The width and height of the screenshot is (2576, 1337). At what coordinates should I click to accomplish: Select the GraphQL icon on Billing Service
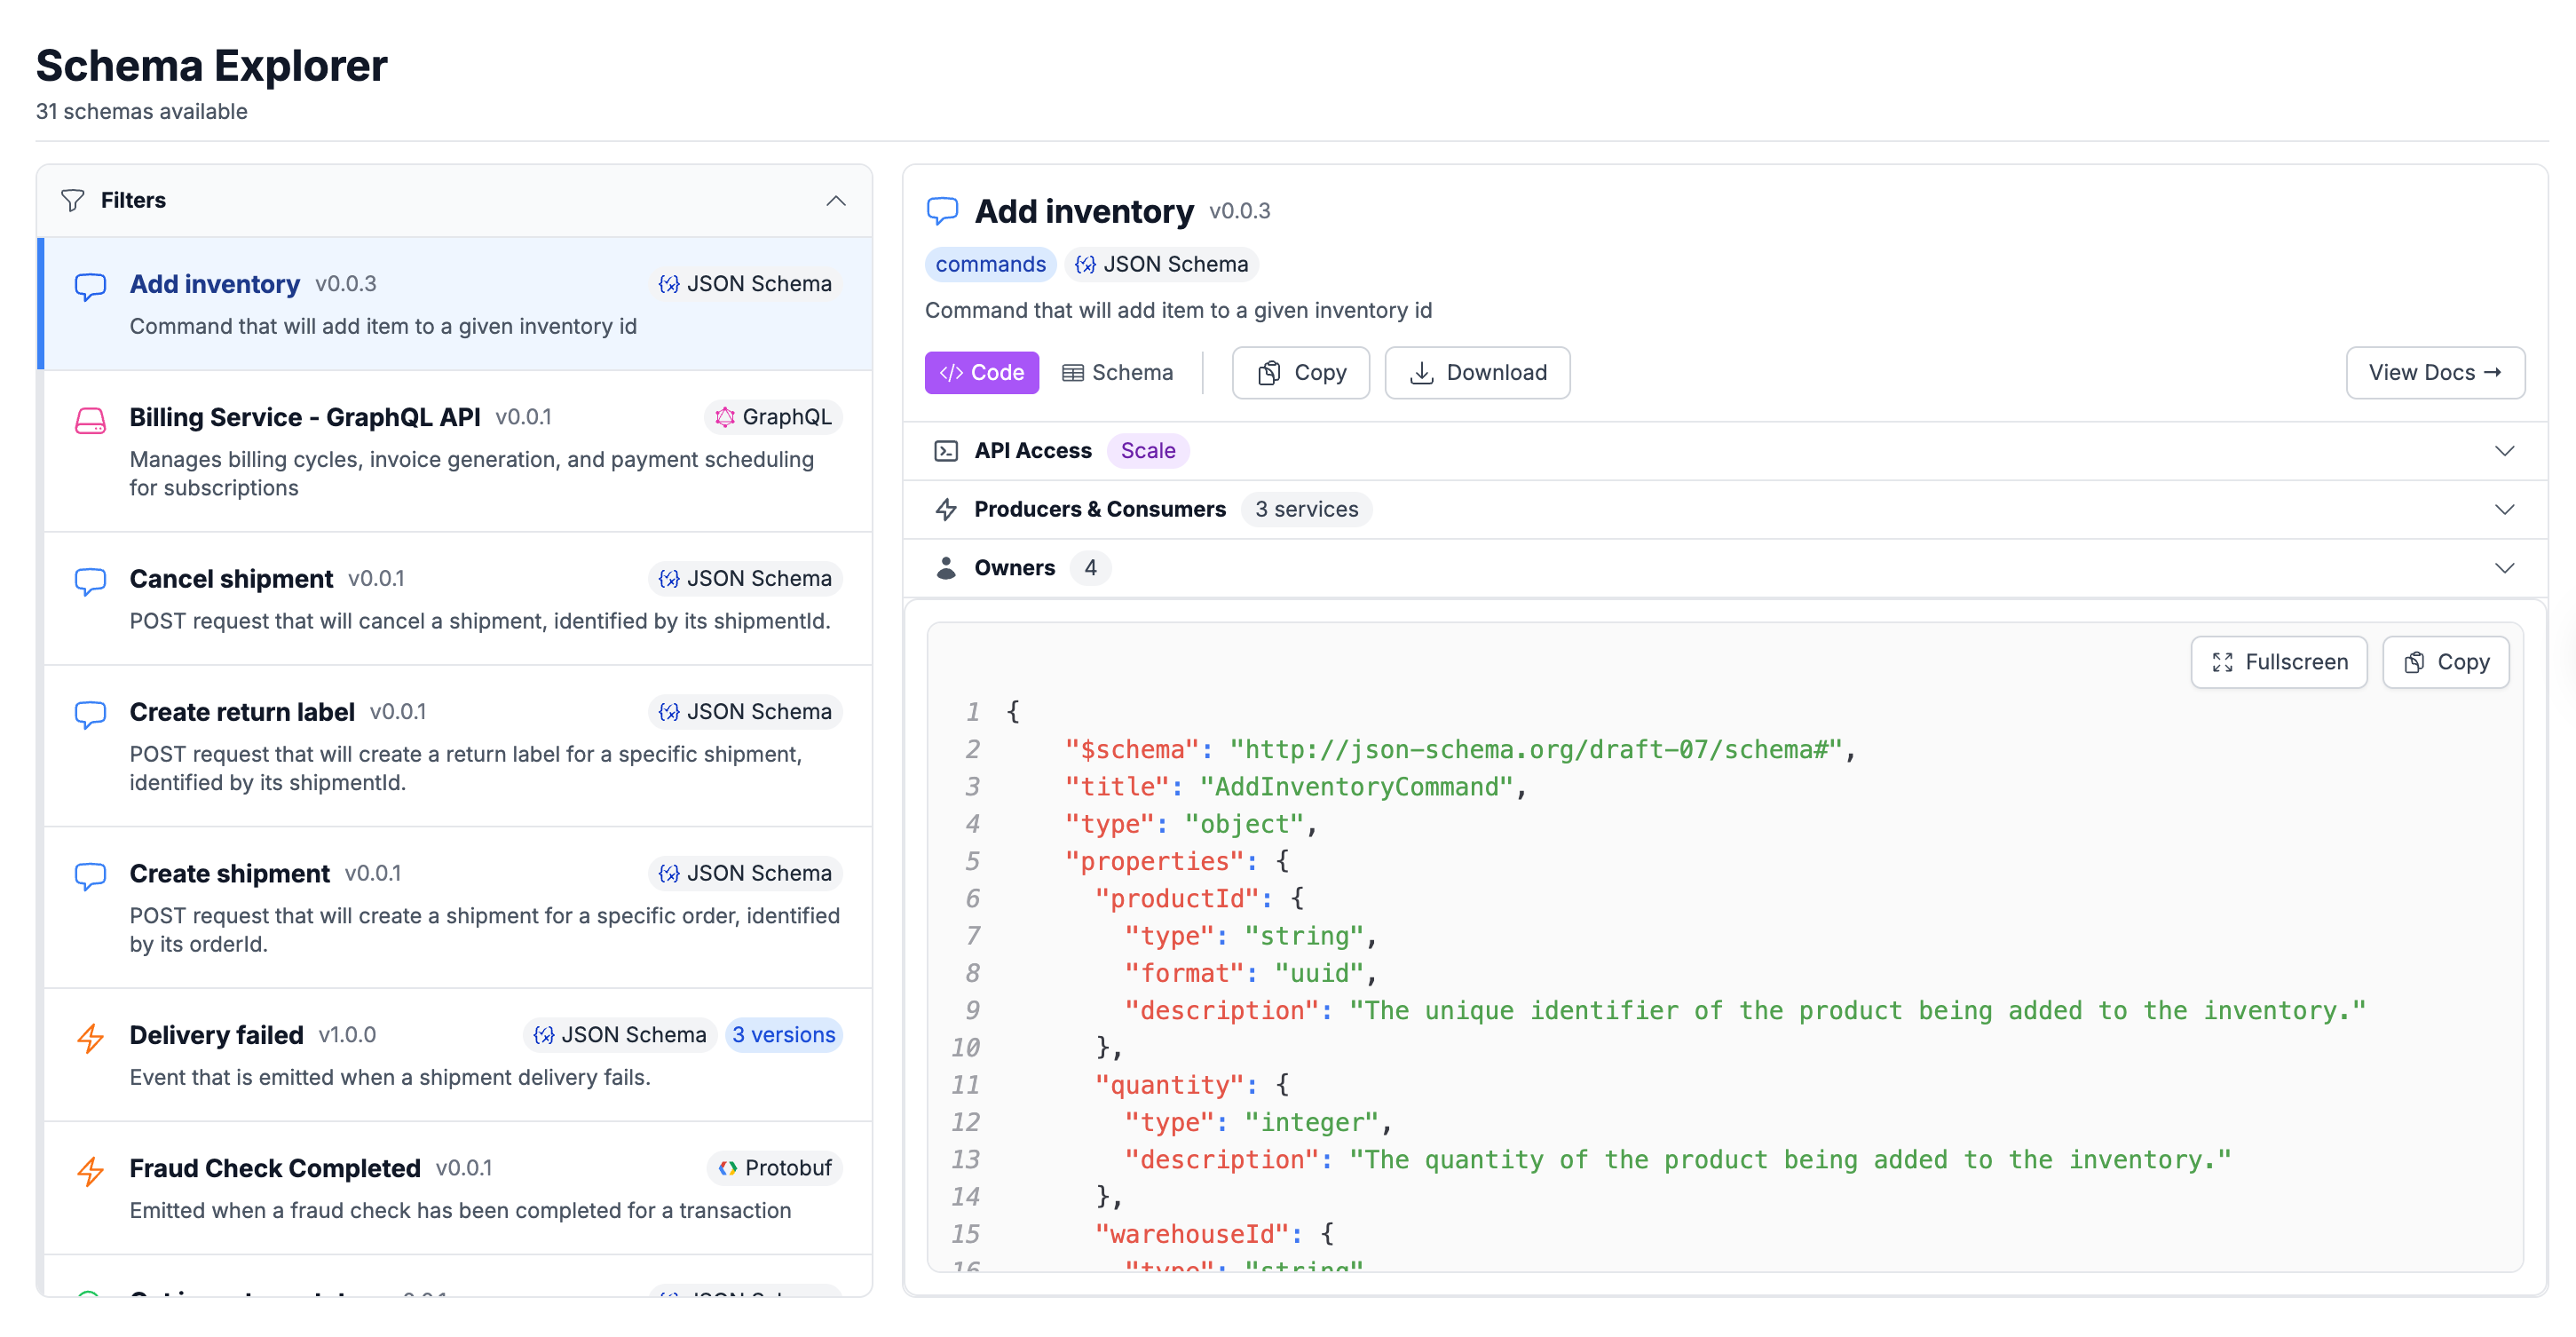(724, 417)
